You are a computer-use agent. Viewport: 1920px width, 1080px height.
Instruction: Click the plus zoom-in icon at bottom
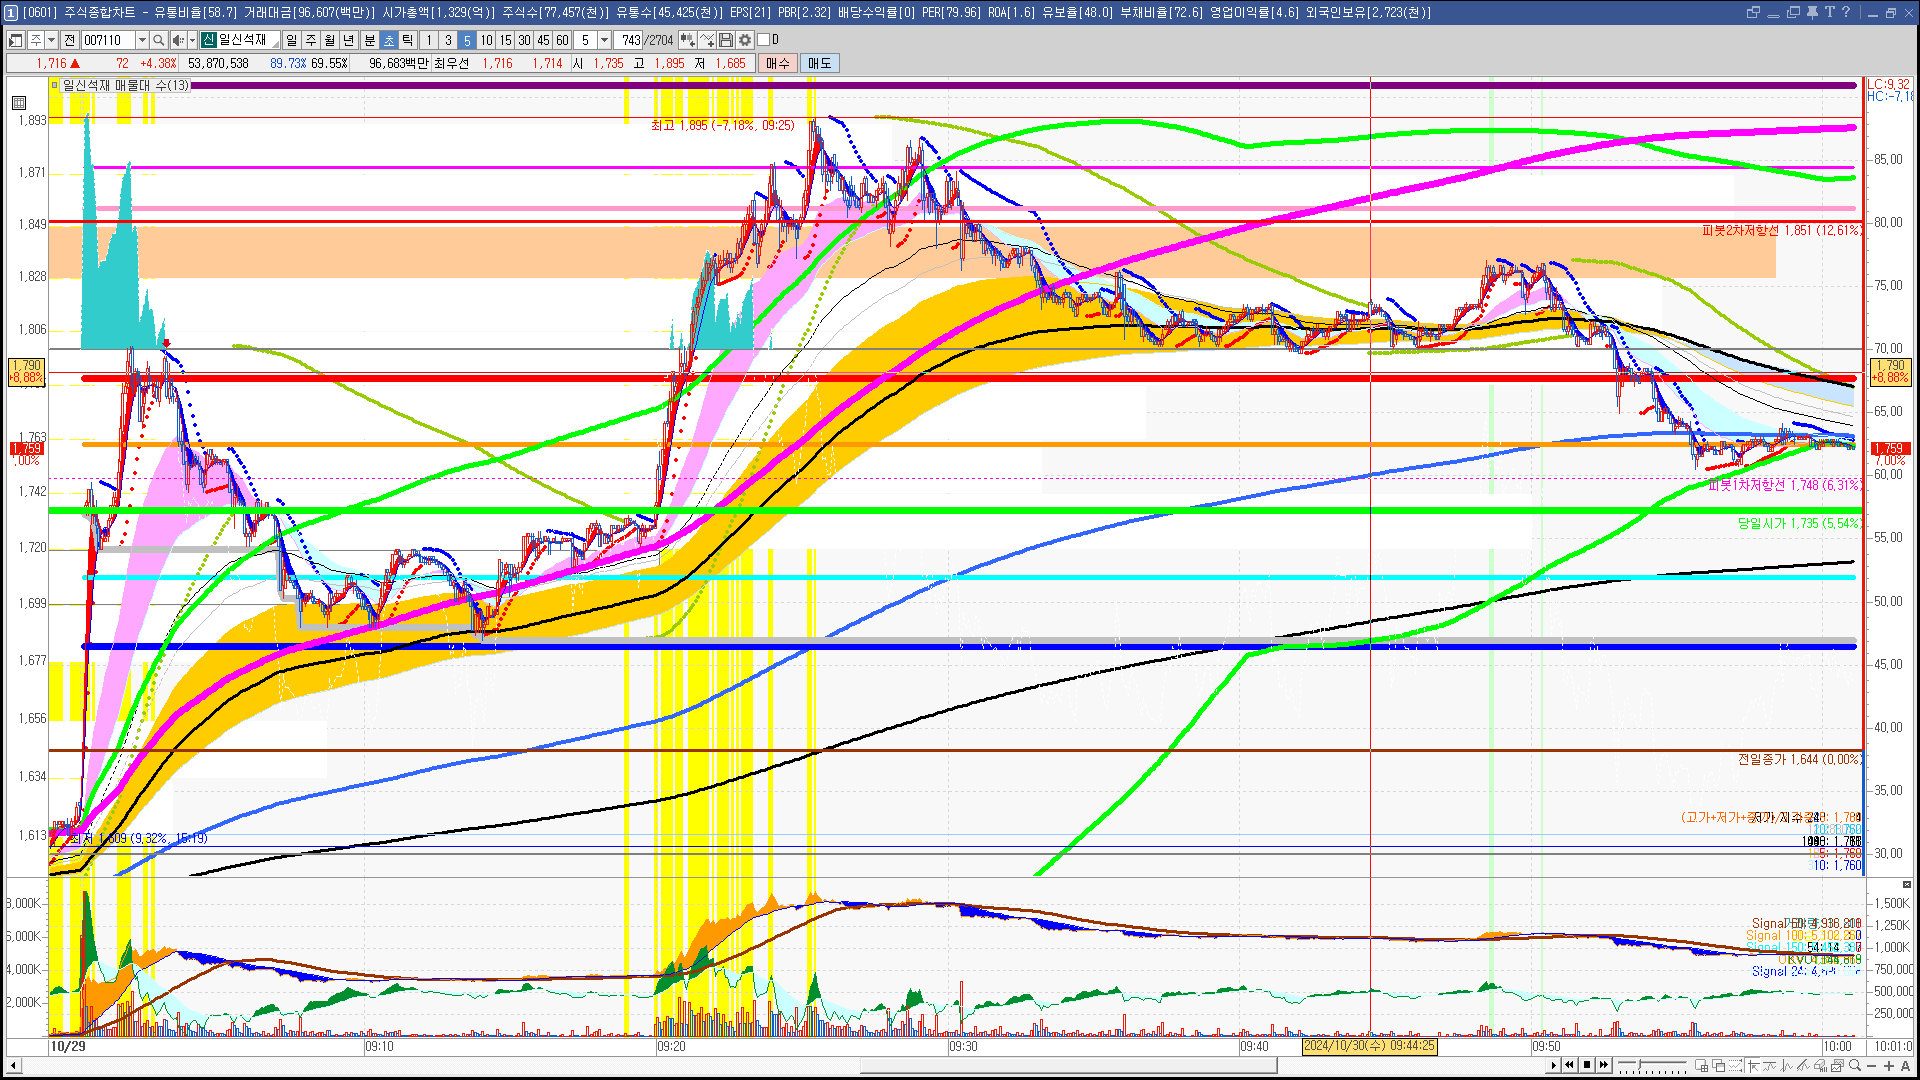(x=1889, y=1066)
